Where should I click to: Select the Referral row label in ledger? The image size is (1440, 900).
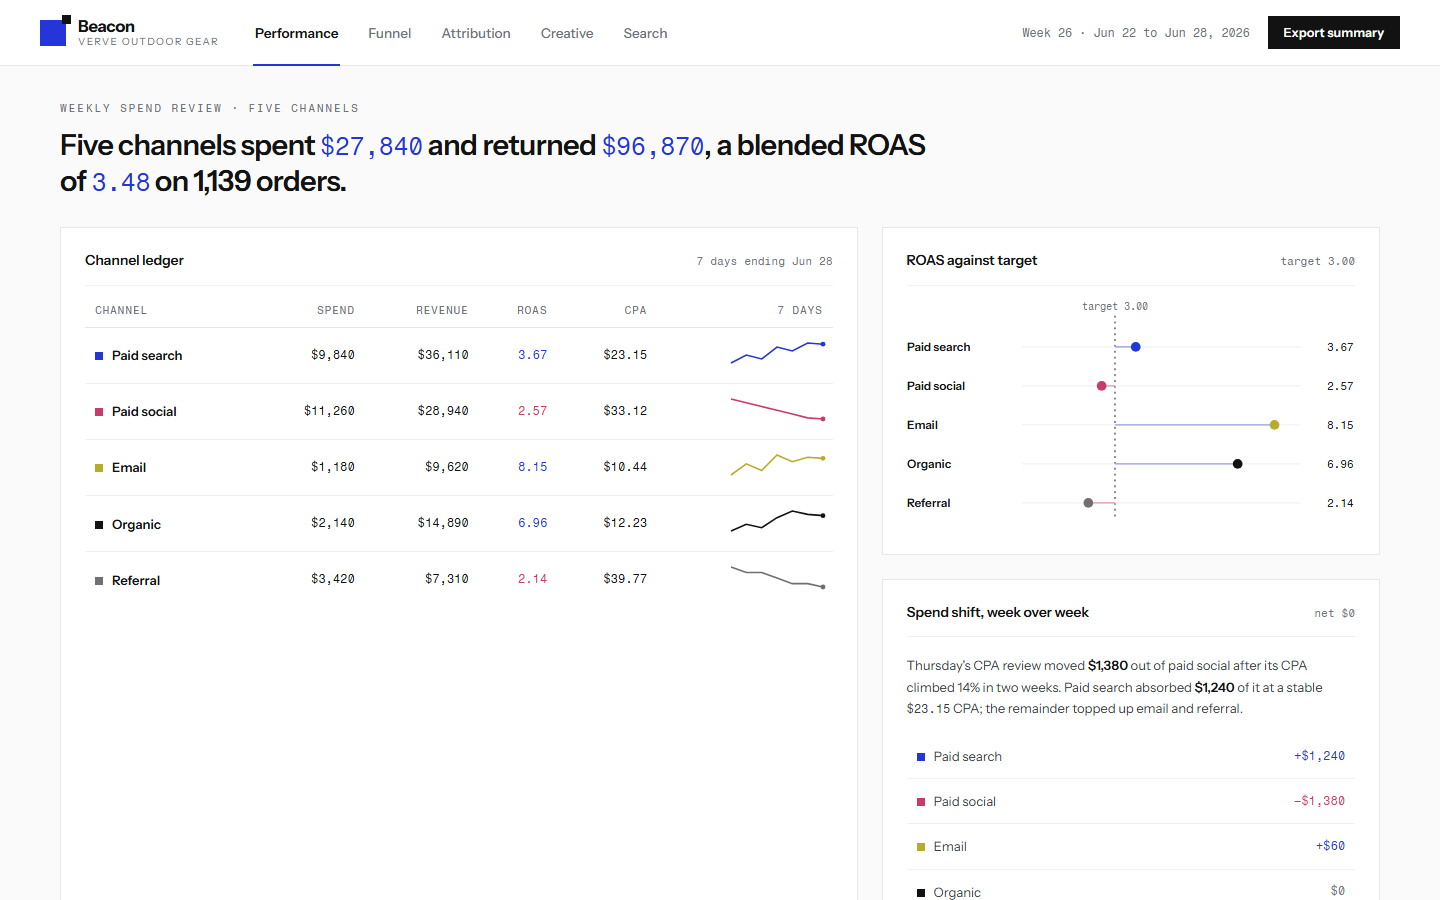coord(136,581)
